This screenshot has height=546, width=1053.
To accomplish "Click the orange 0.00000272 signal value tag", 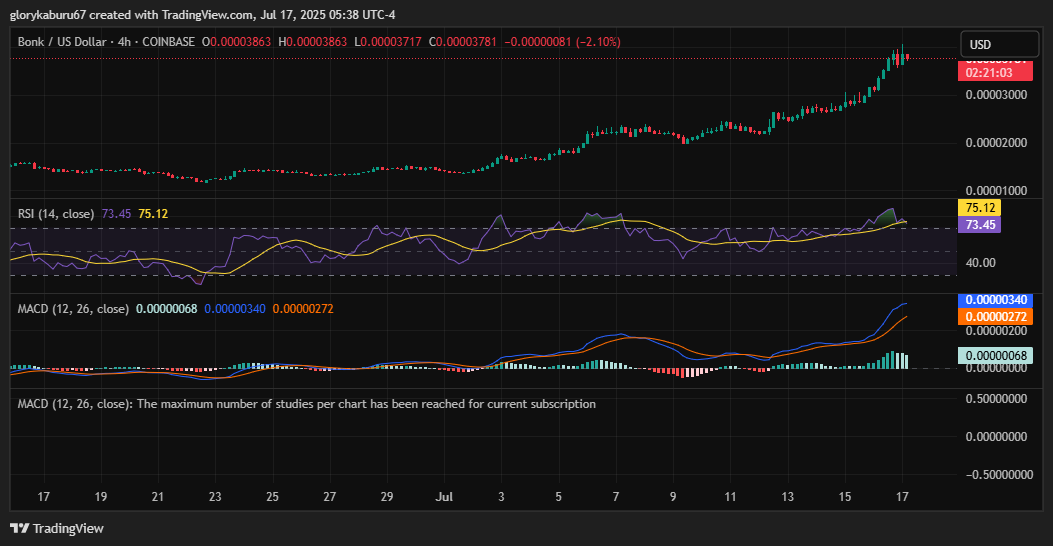I will point(994,316).
